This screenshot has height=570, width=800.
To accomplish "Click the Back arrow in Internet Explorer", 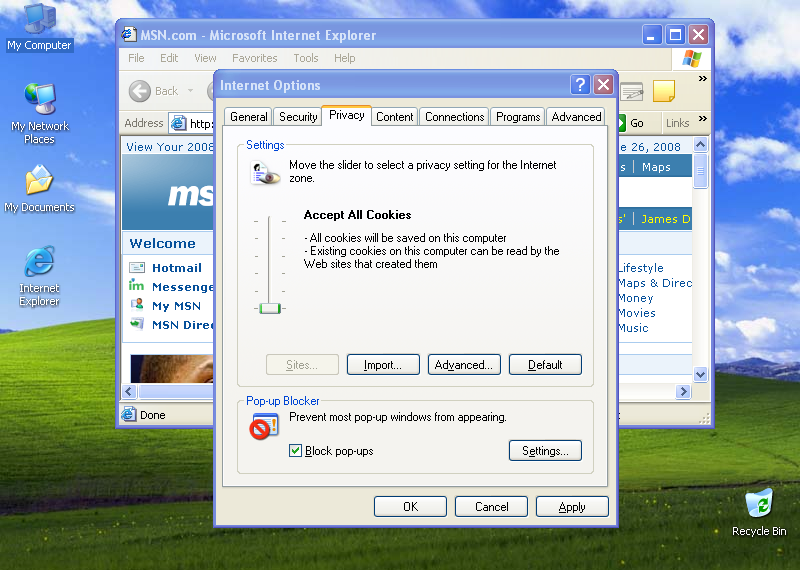I will pos(140,91).
